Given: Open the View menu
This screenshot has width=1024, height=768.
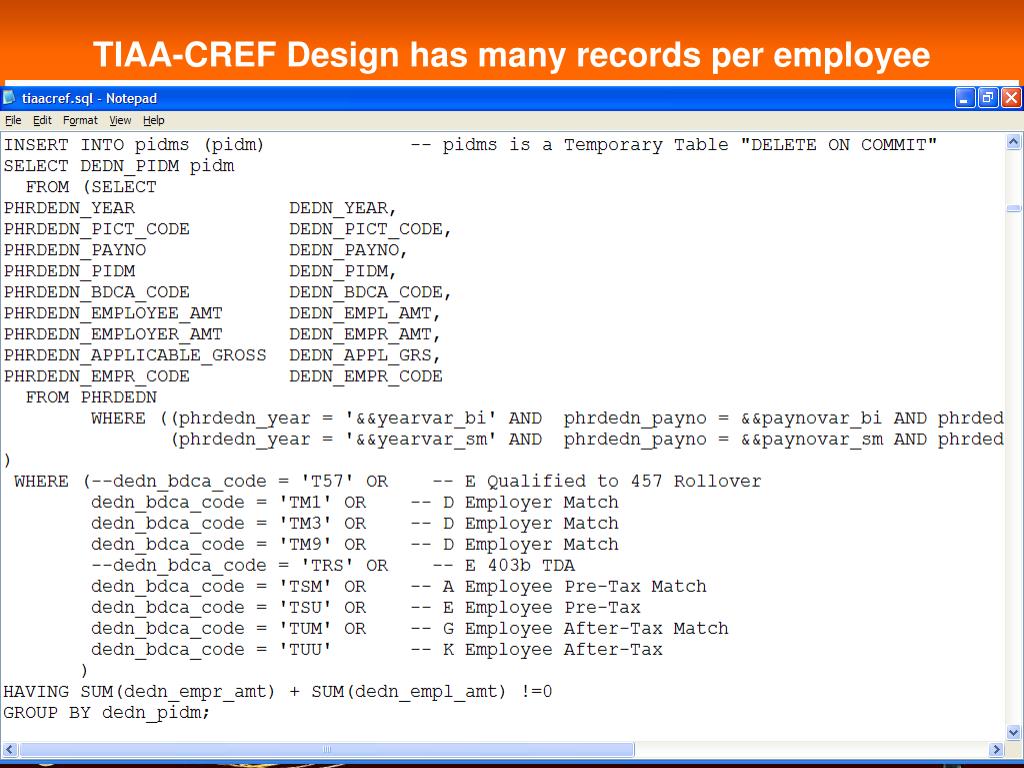Looking at the screenshot, I should (120, 120).
